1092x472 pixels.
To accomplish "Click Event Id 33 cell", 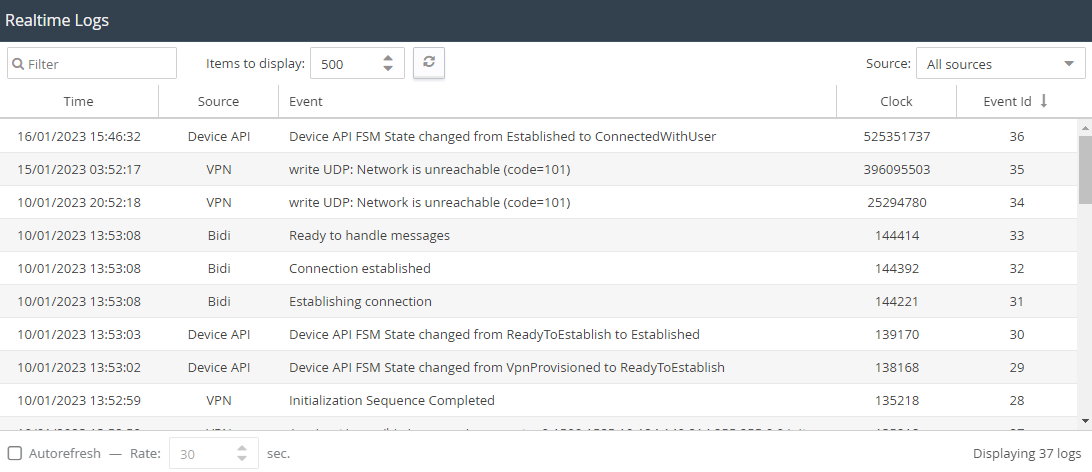I will 1017,235.
